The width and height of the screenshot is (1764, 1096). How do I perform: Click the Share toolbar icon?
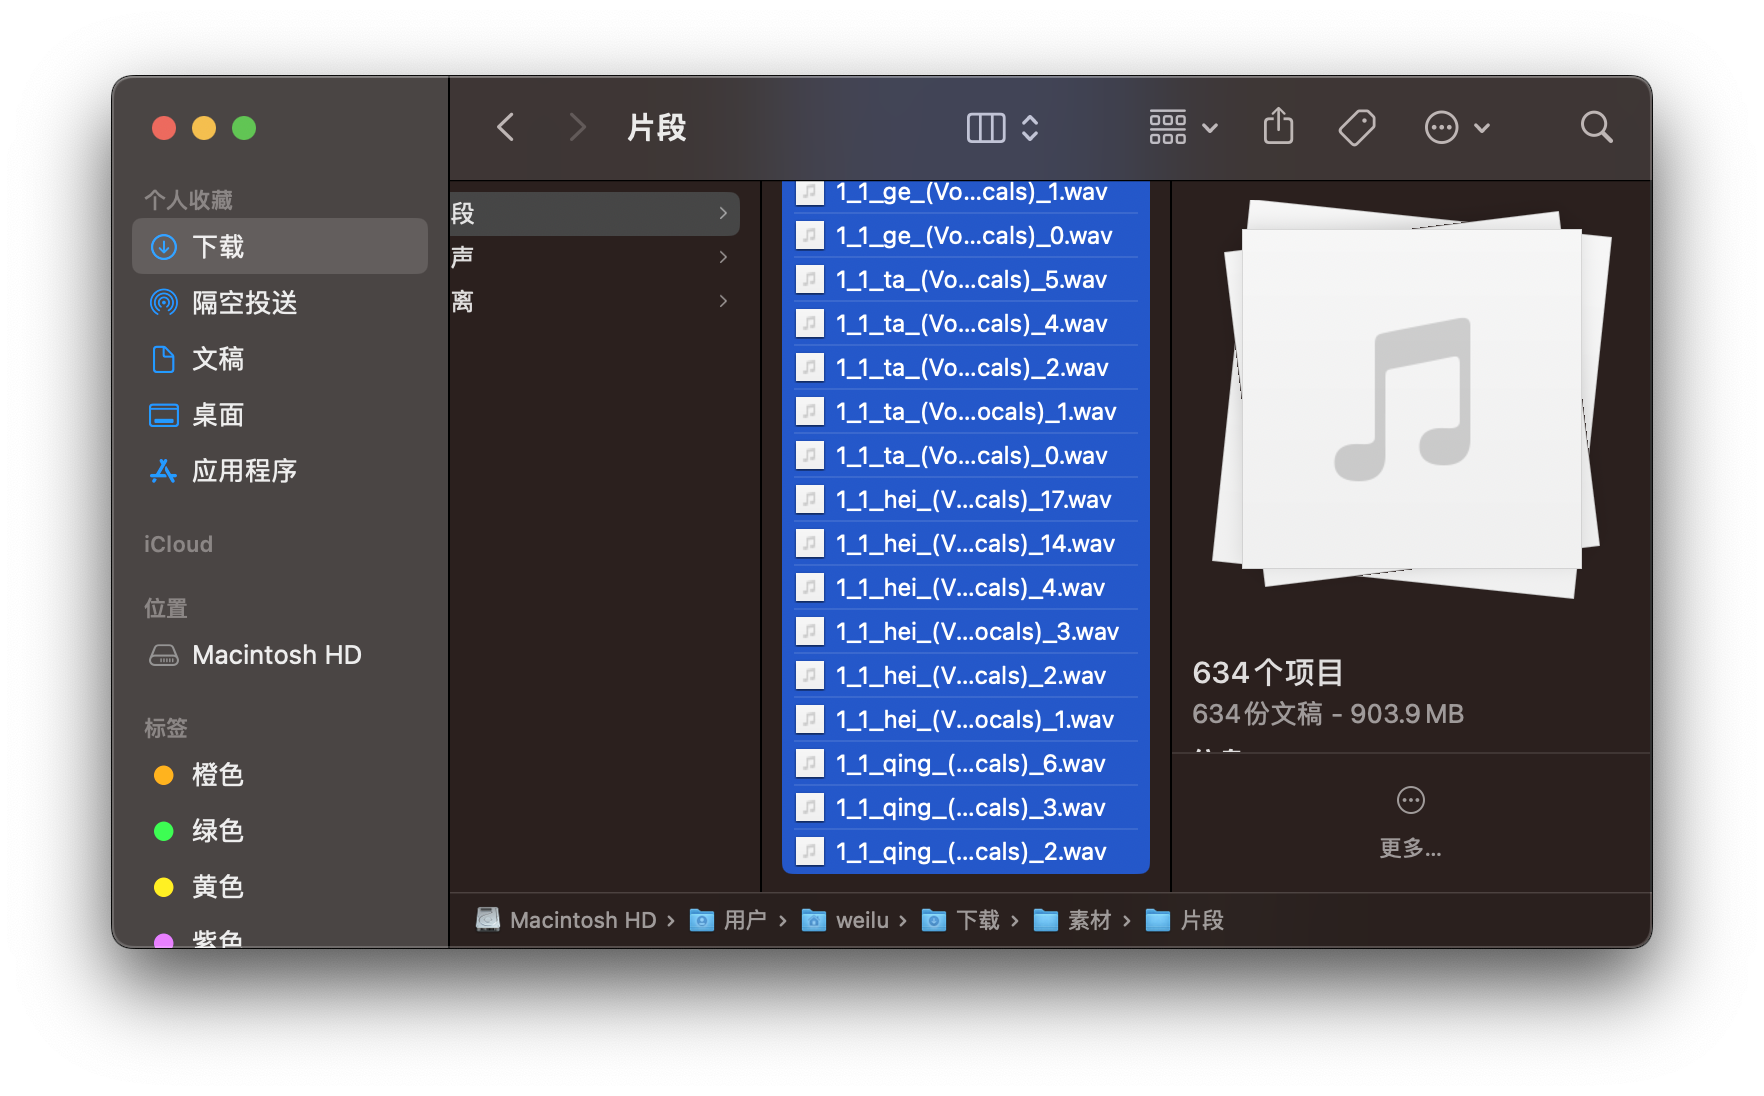(1278, 127)
